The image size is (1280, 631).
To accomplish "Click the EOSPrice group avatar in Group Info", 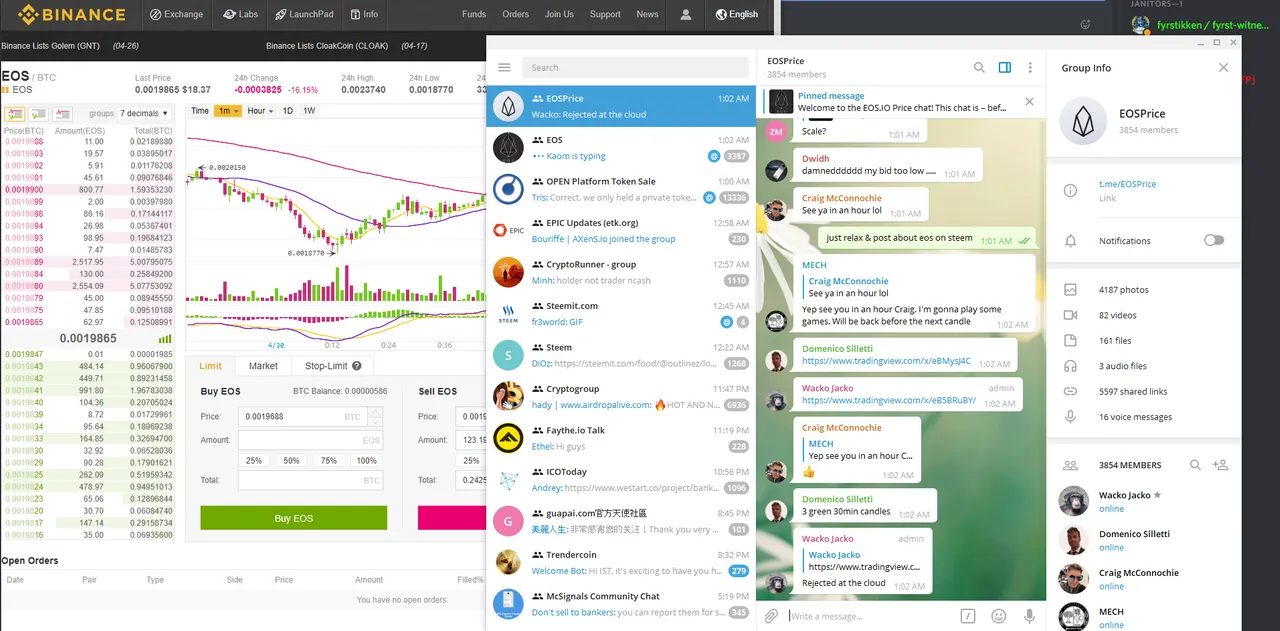I will coord(1084,121).
